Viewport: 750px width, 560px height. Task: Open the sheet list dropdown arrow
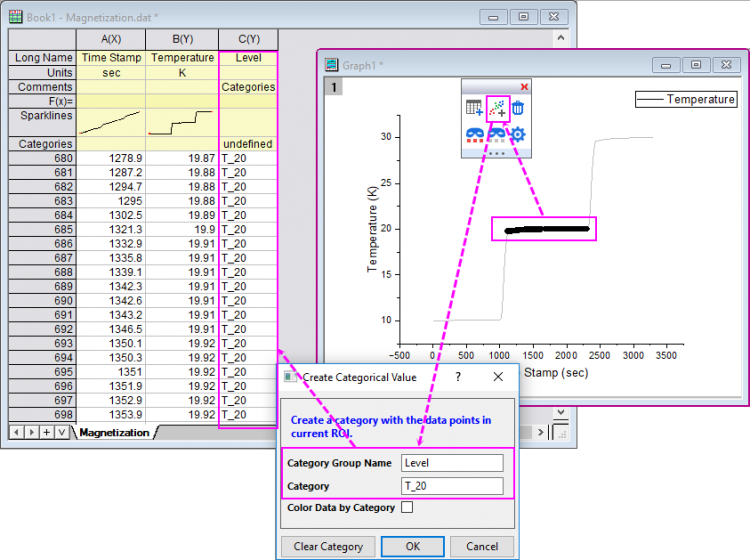(x=61, y=432)
